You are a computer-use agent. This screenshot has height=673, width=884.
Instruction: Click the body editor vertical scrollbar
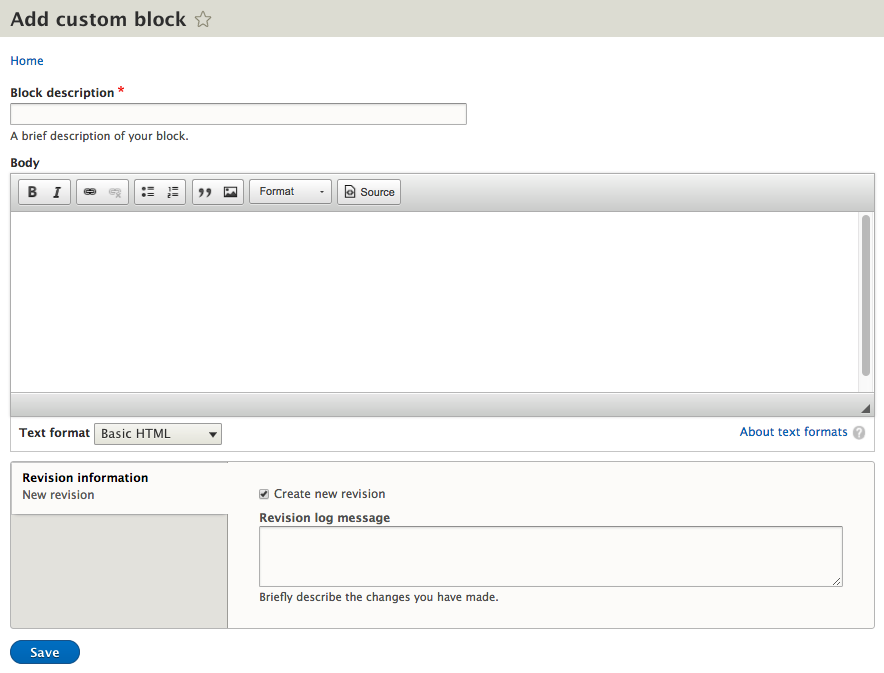click(866, 295)
